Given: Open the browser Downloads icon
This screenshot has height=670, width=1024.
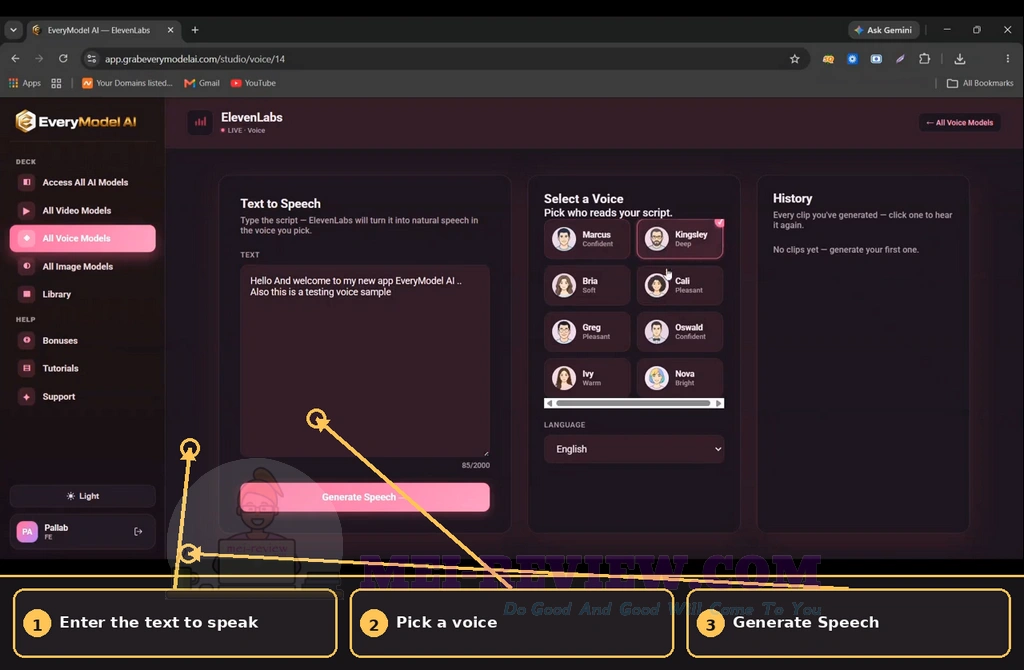Looking at the screenshot, I should click(x=959, y=59).
